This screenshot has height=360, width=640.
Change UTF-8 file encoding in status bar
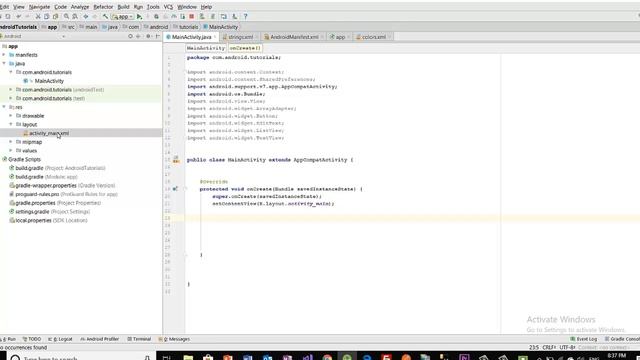[x=567, y=347]
